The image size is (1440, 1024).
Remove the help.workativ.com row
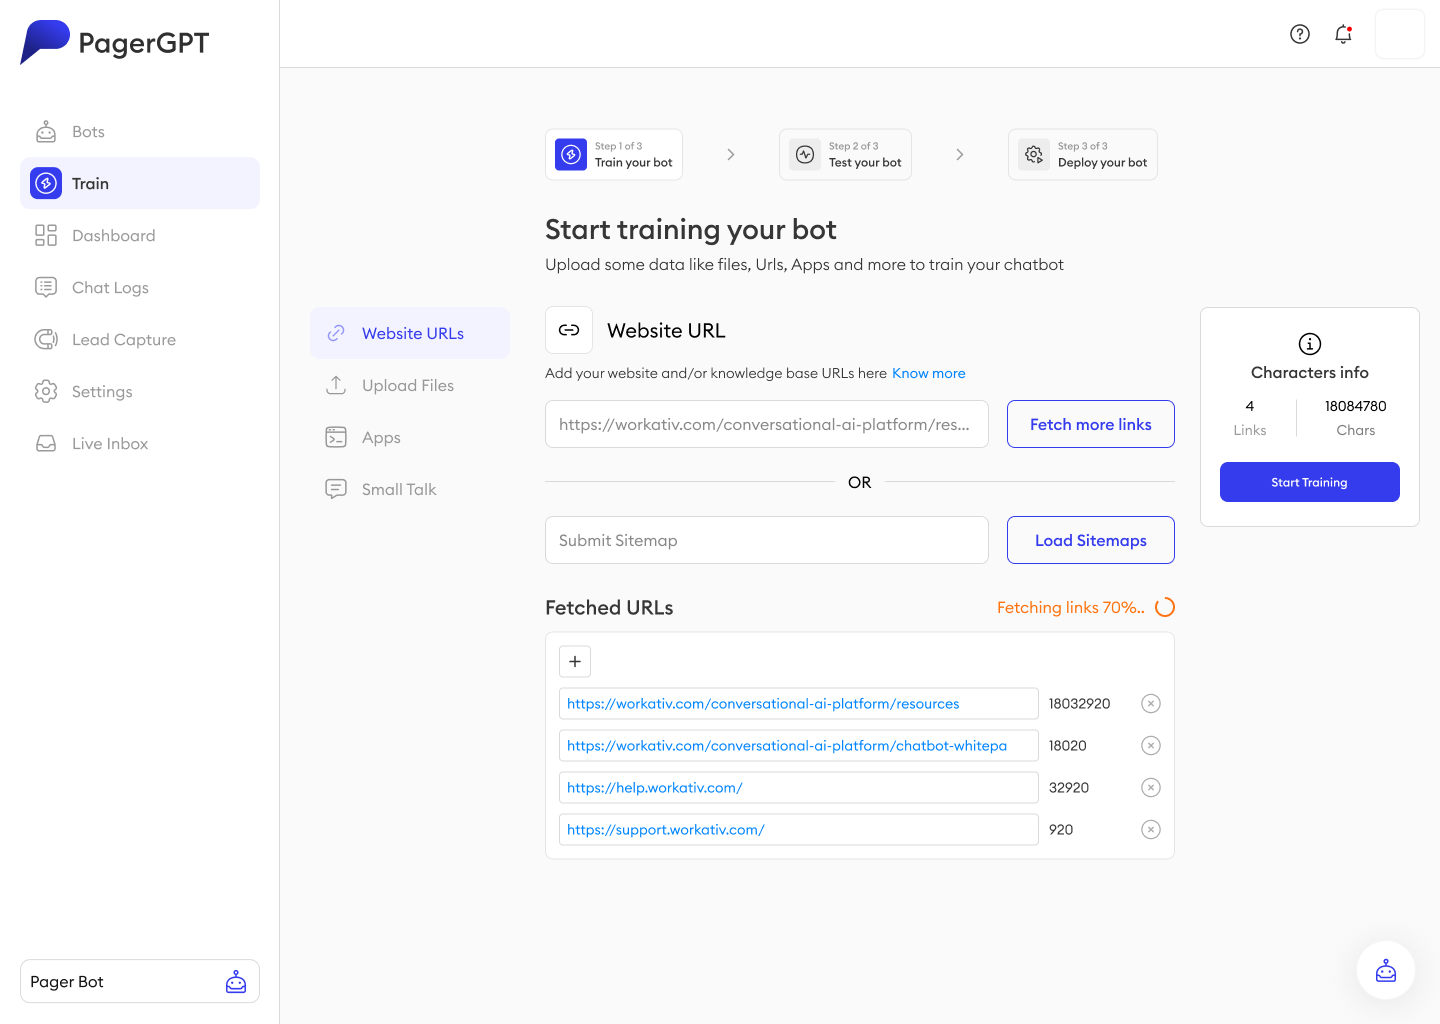pos(1151,787)
